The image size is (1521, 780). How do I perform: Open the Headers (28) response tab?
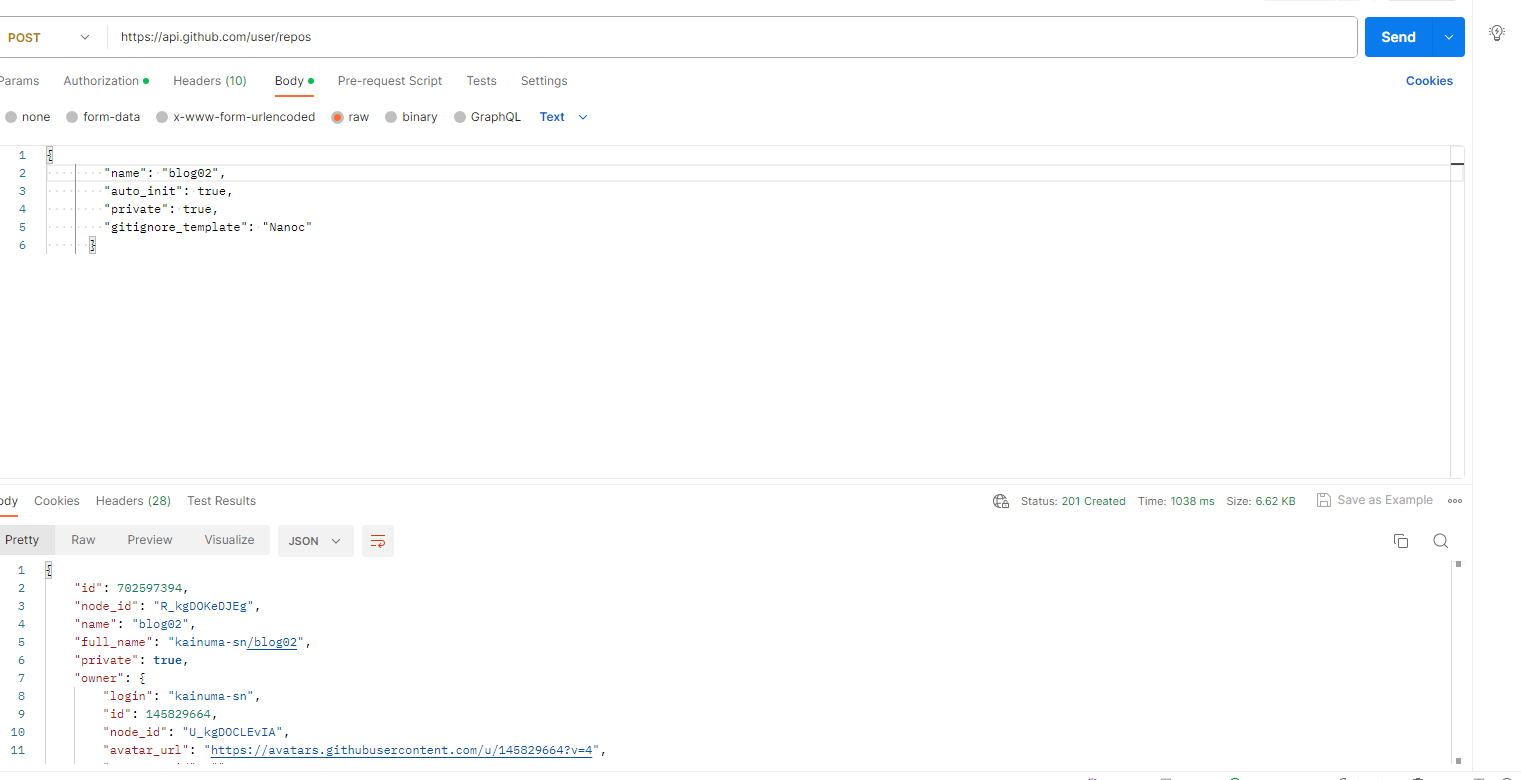pos(133,501)
